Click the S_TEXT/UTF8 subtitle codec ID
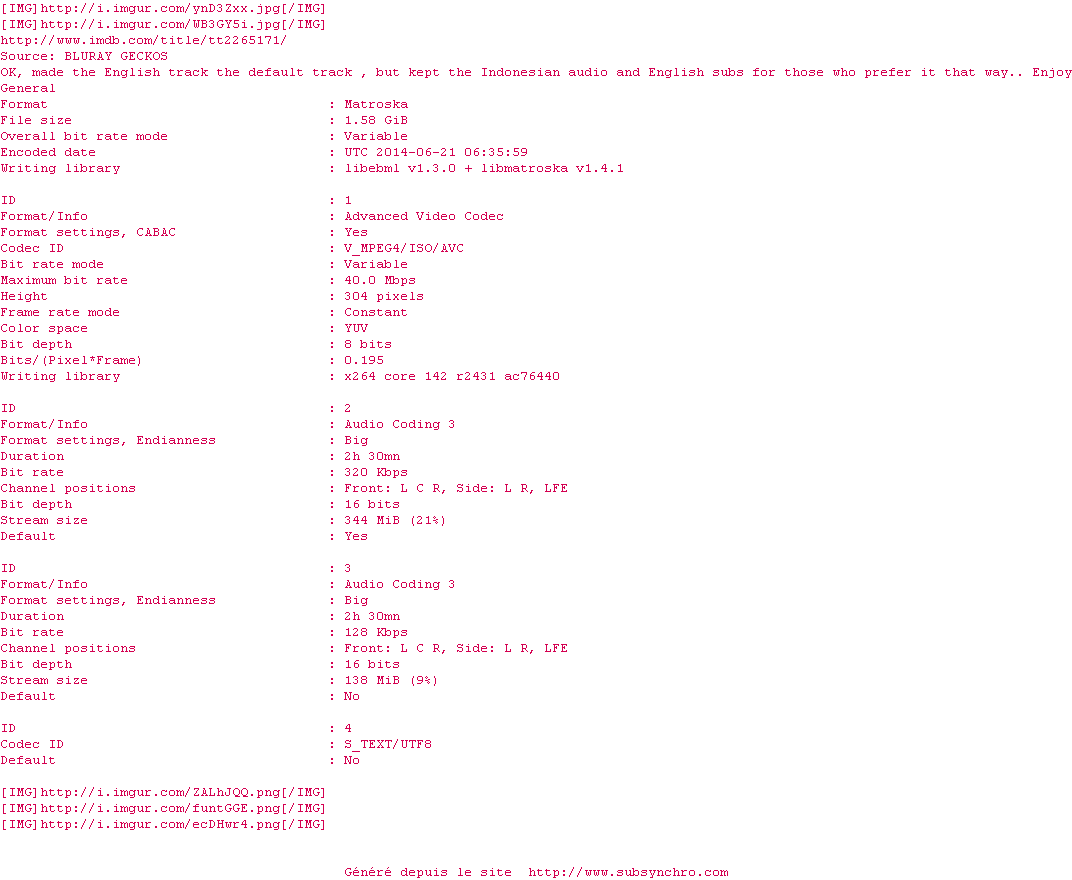 388,745
